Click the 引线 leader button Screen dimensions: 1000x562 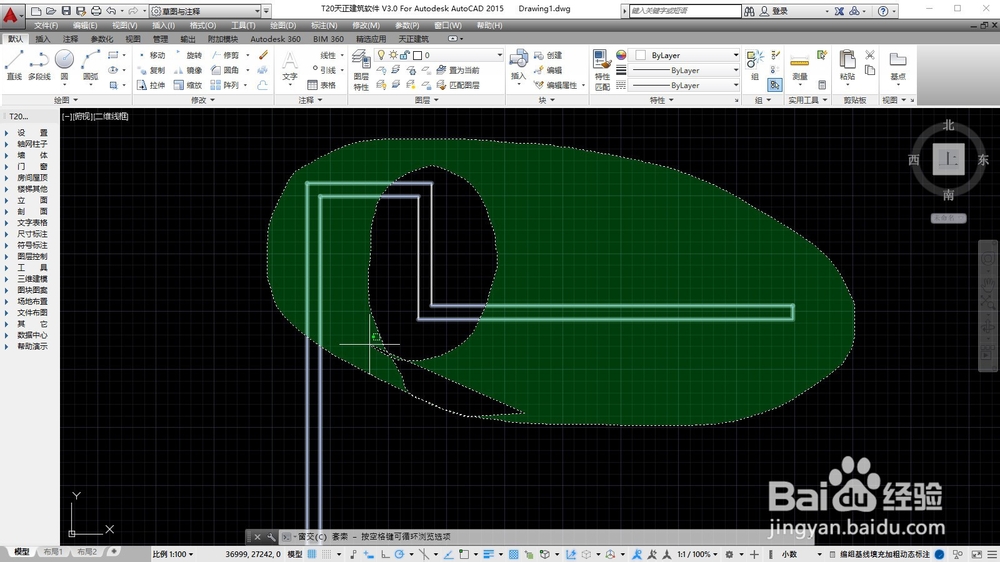[323, 70]
